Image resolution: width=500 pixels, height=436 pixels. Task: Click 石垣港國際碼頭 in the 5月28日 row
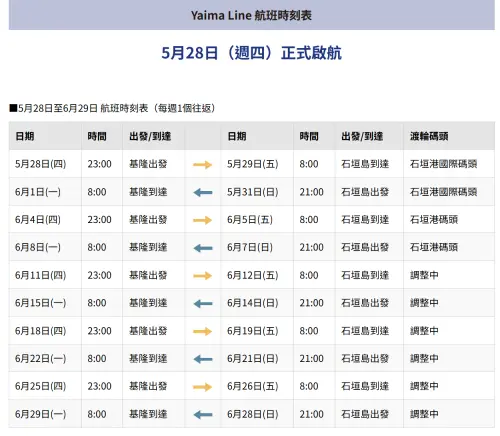click(443, 164)
